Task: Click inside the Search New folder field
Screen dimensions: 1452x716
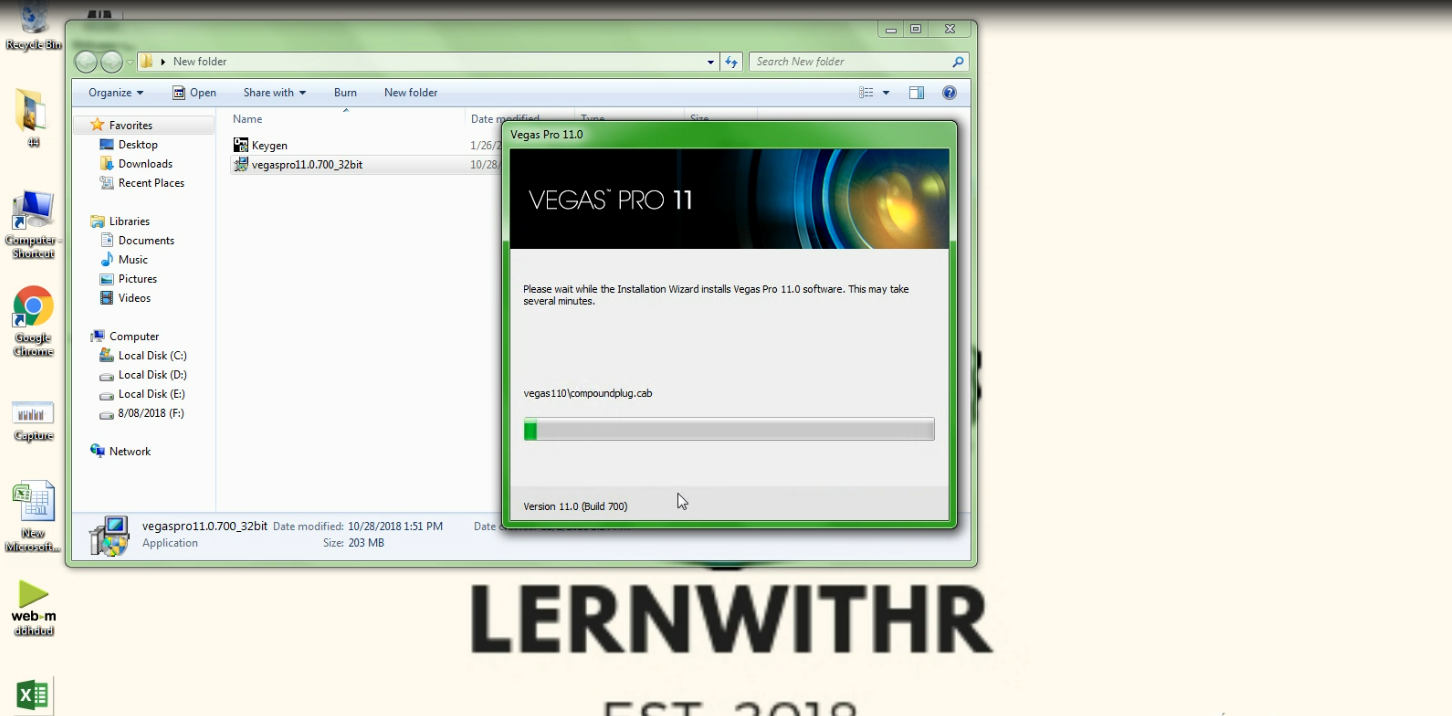Action: click(850, 62)
